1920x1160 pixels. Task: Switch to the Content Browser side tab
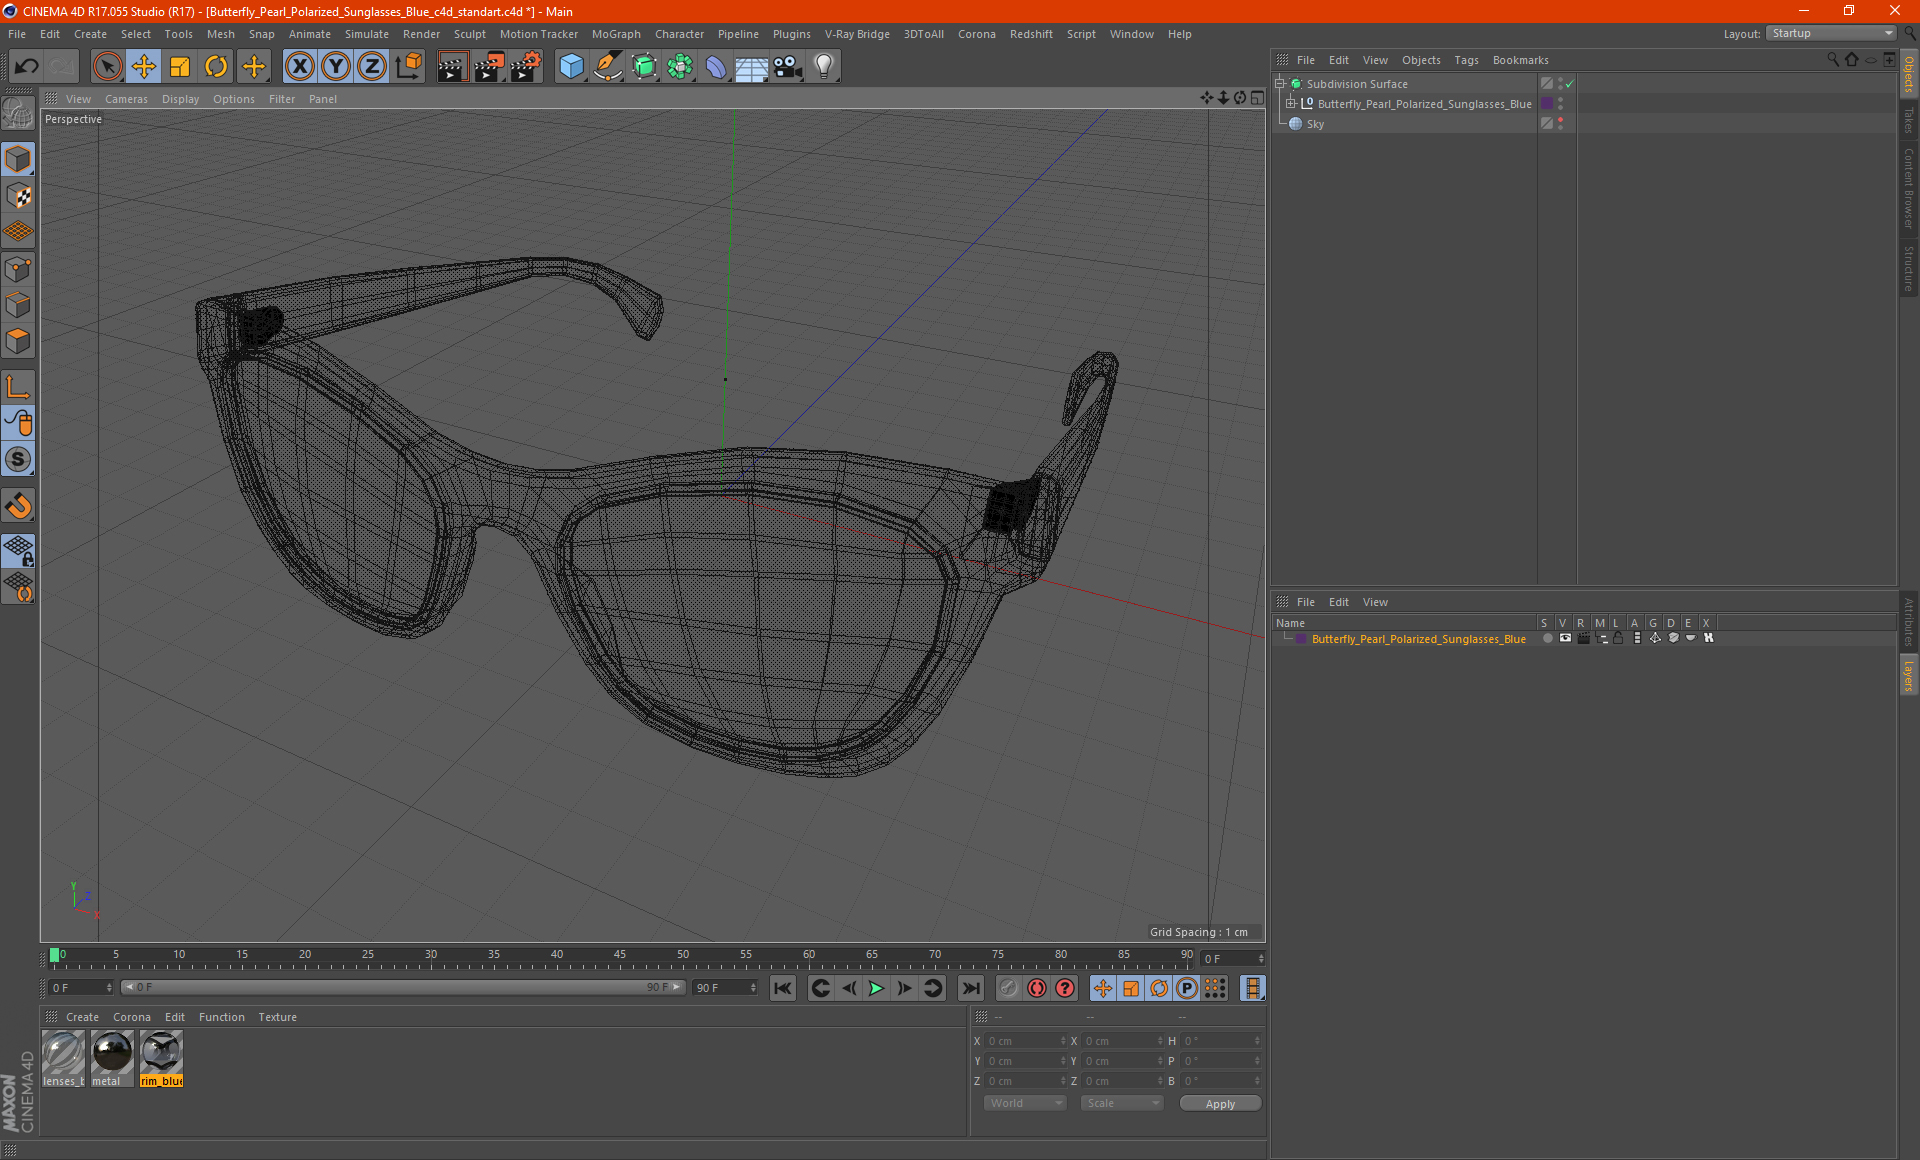coord(1909,187)
